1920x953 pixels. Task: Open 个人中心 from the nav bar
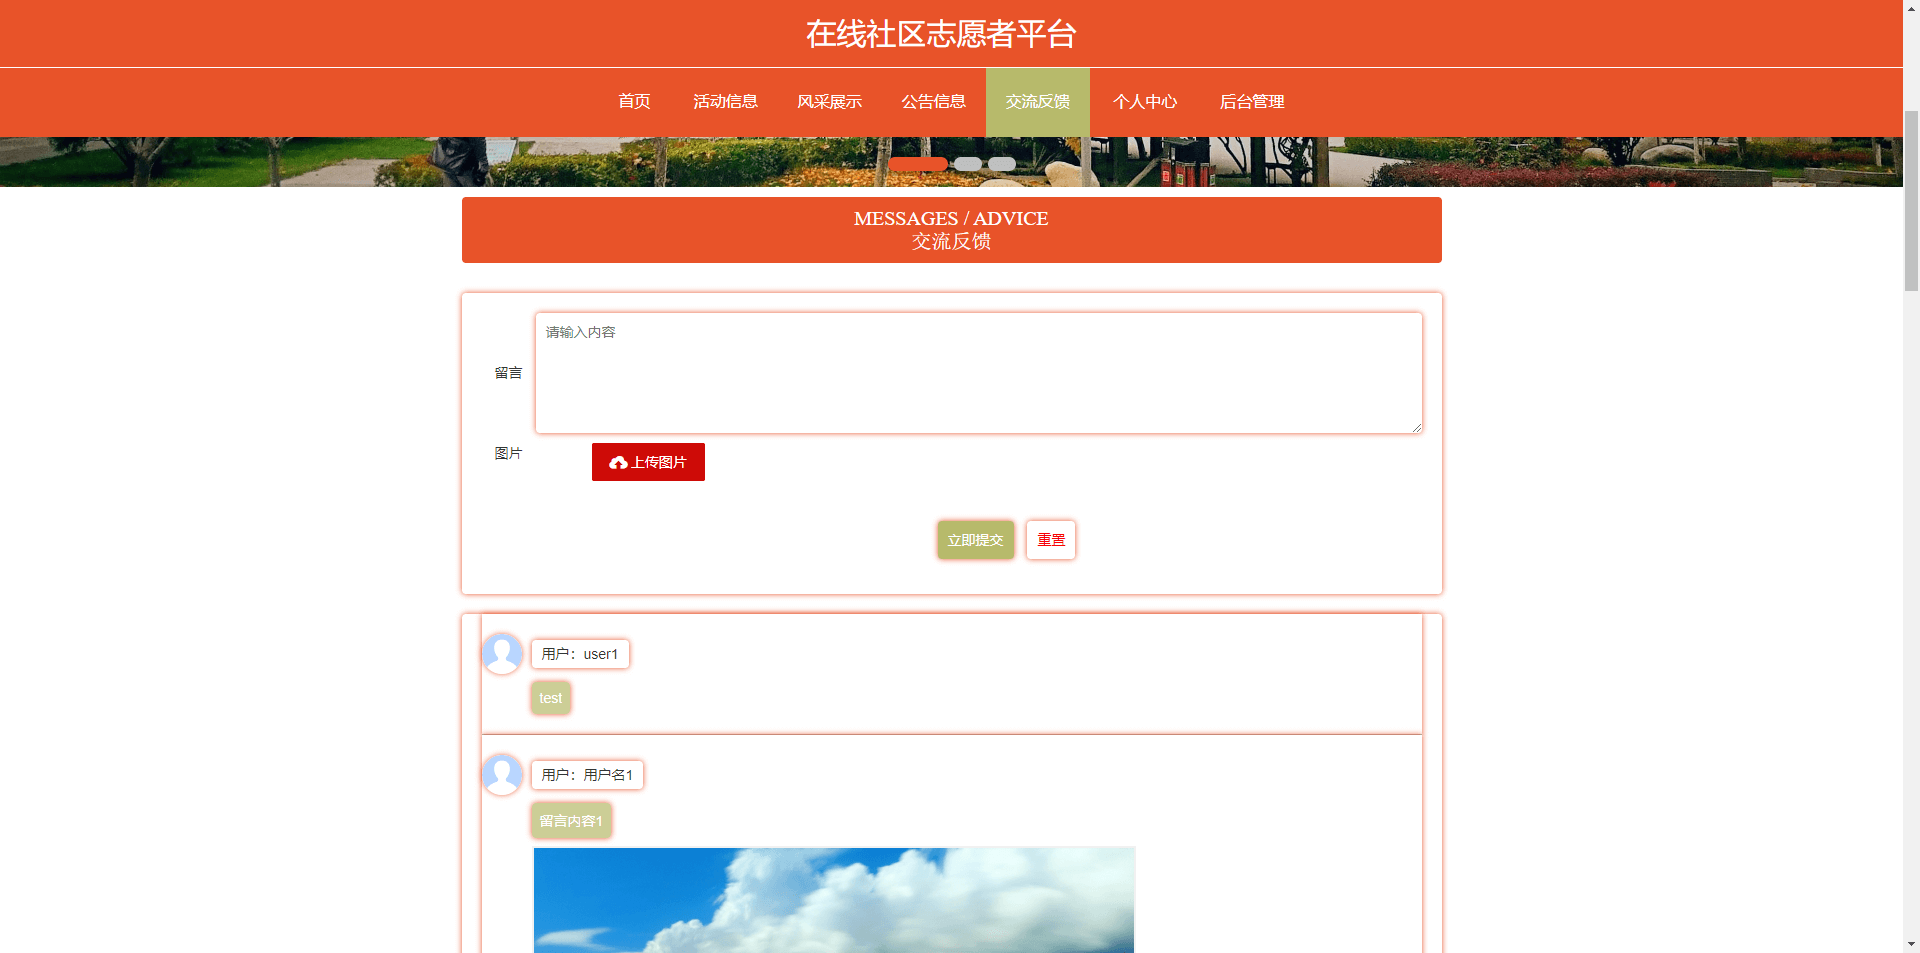(x=1145, y=102)
